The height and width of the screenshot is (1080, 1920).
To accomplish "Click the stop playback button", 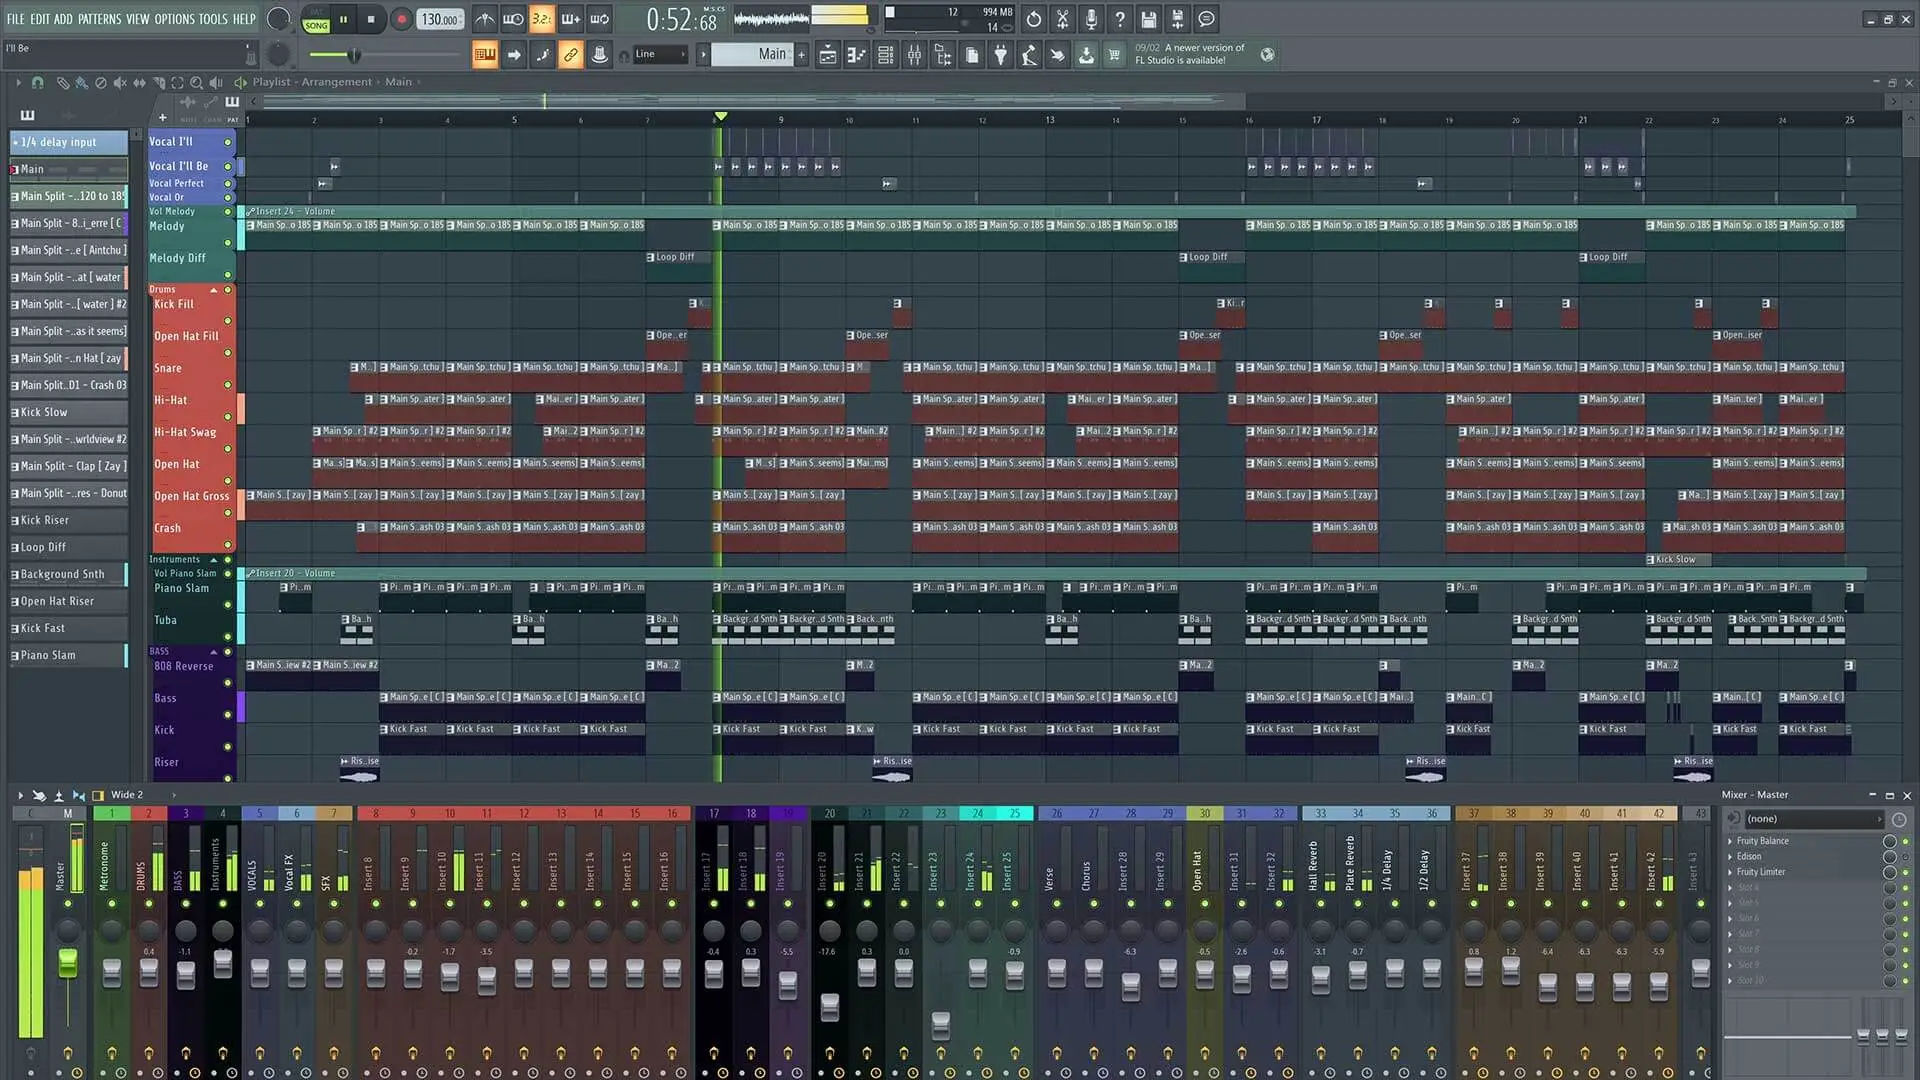I will [x=371, y=19].
